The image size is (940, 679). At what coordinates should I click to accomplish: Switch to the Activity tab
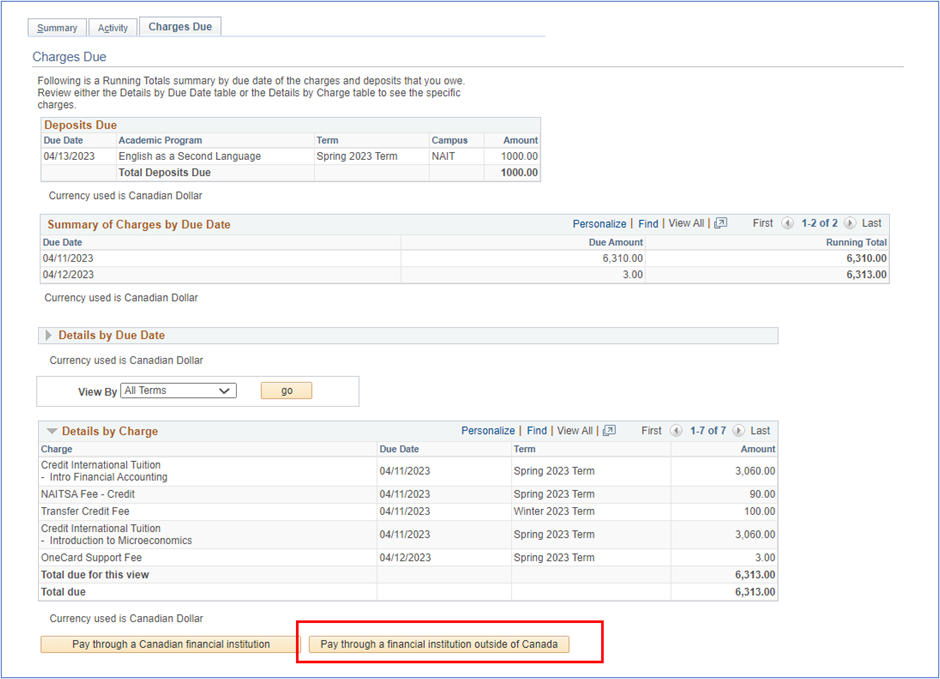[x=113, y=28]
